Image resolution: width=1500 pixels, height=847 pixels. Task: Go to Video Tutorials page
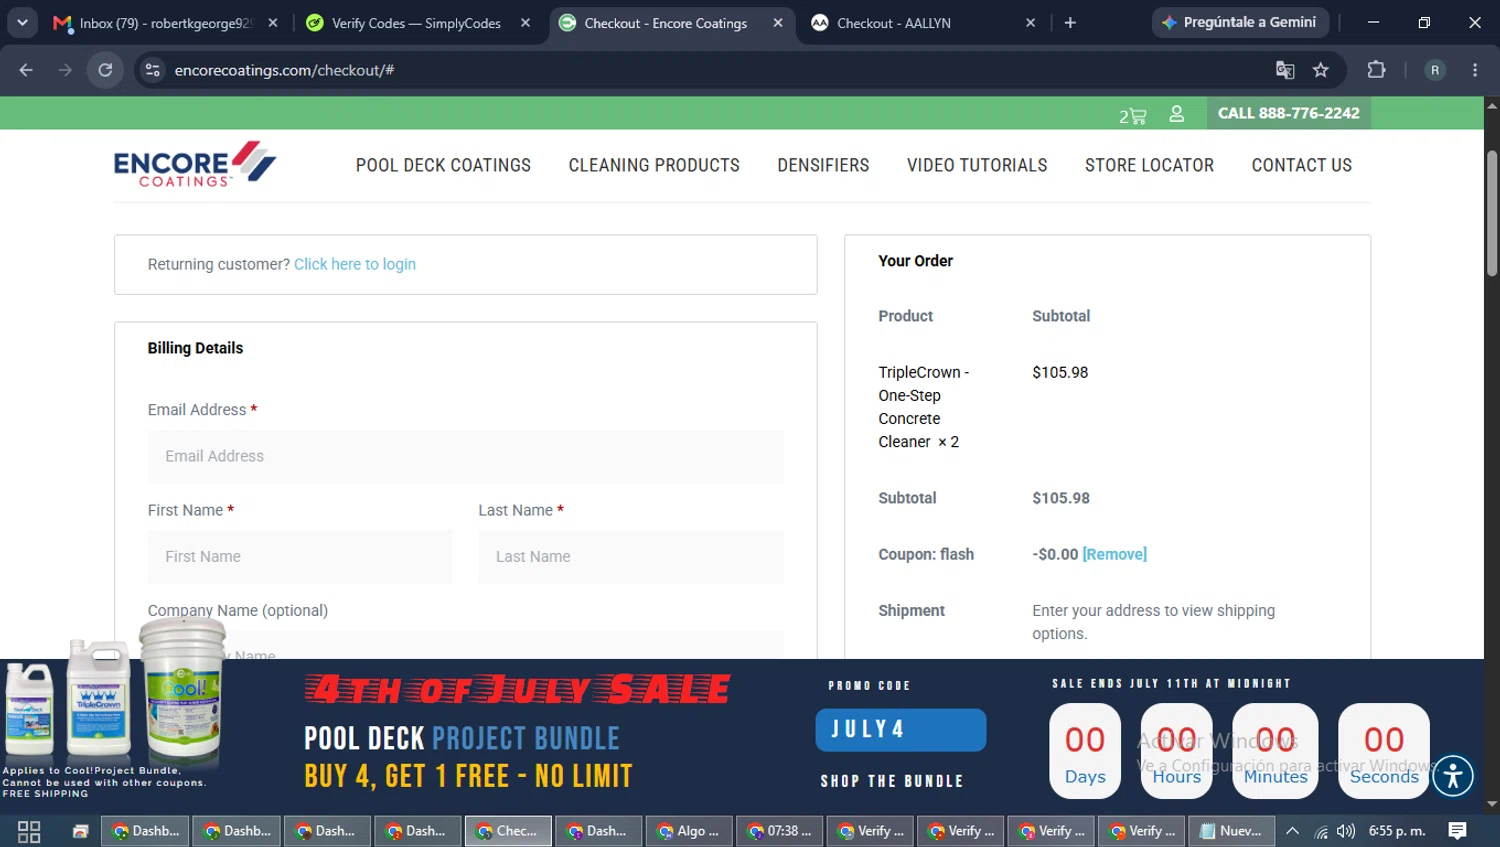pyautogui.click(x=977, y=165)
